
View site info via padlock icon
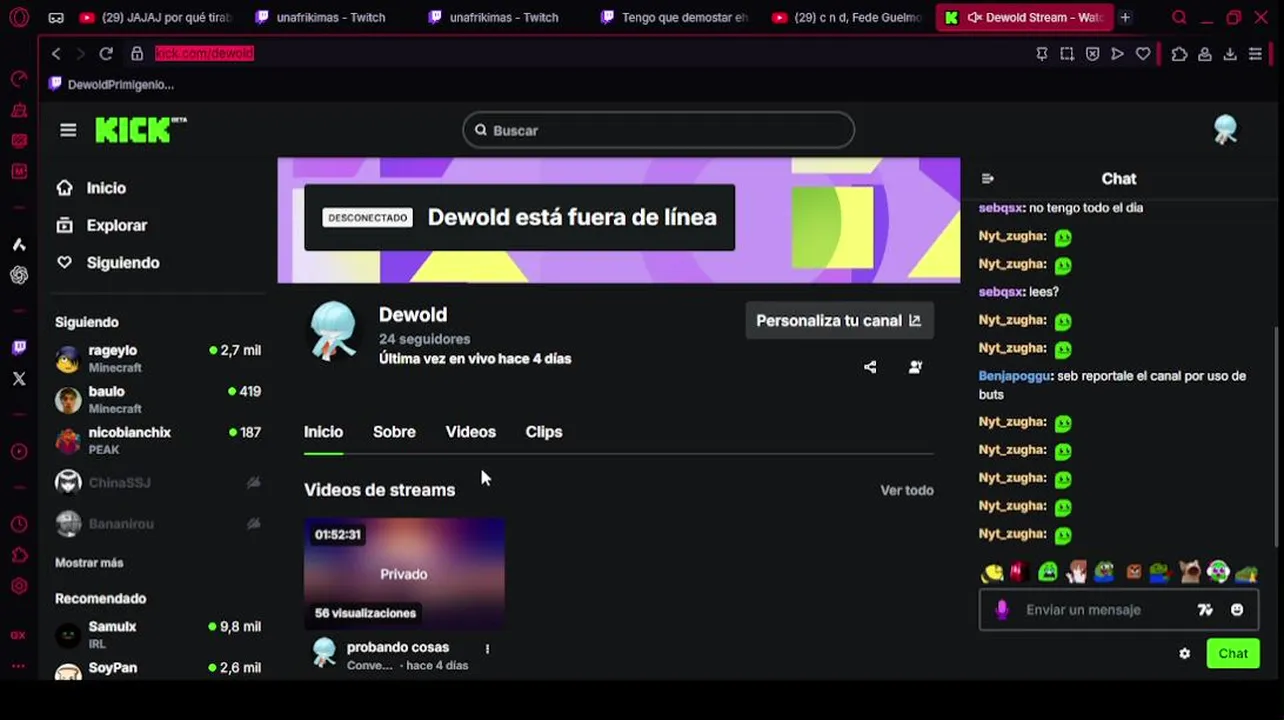pyautogui.click(x=137, y=54)
